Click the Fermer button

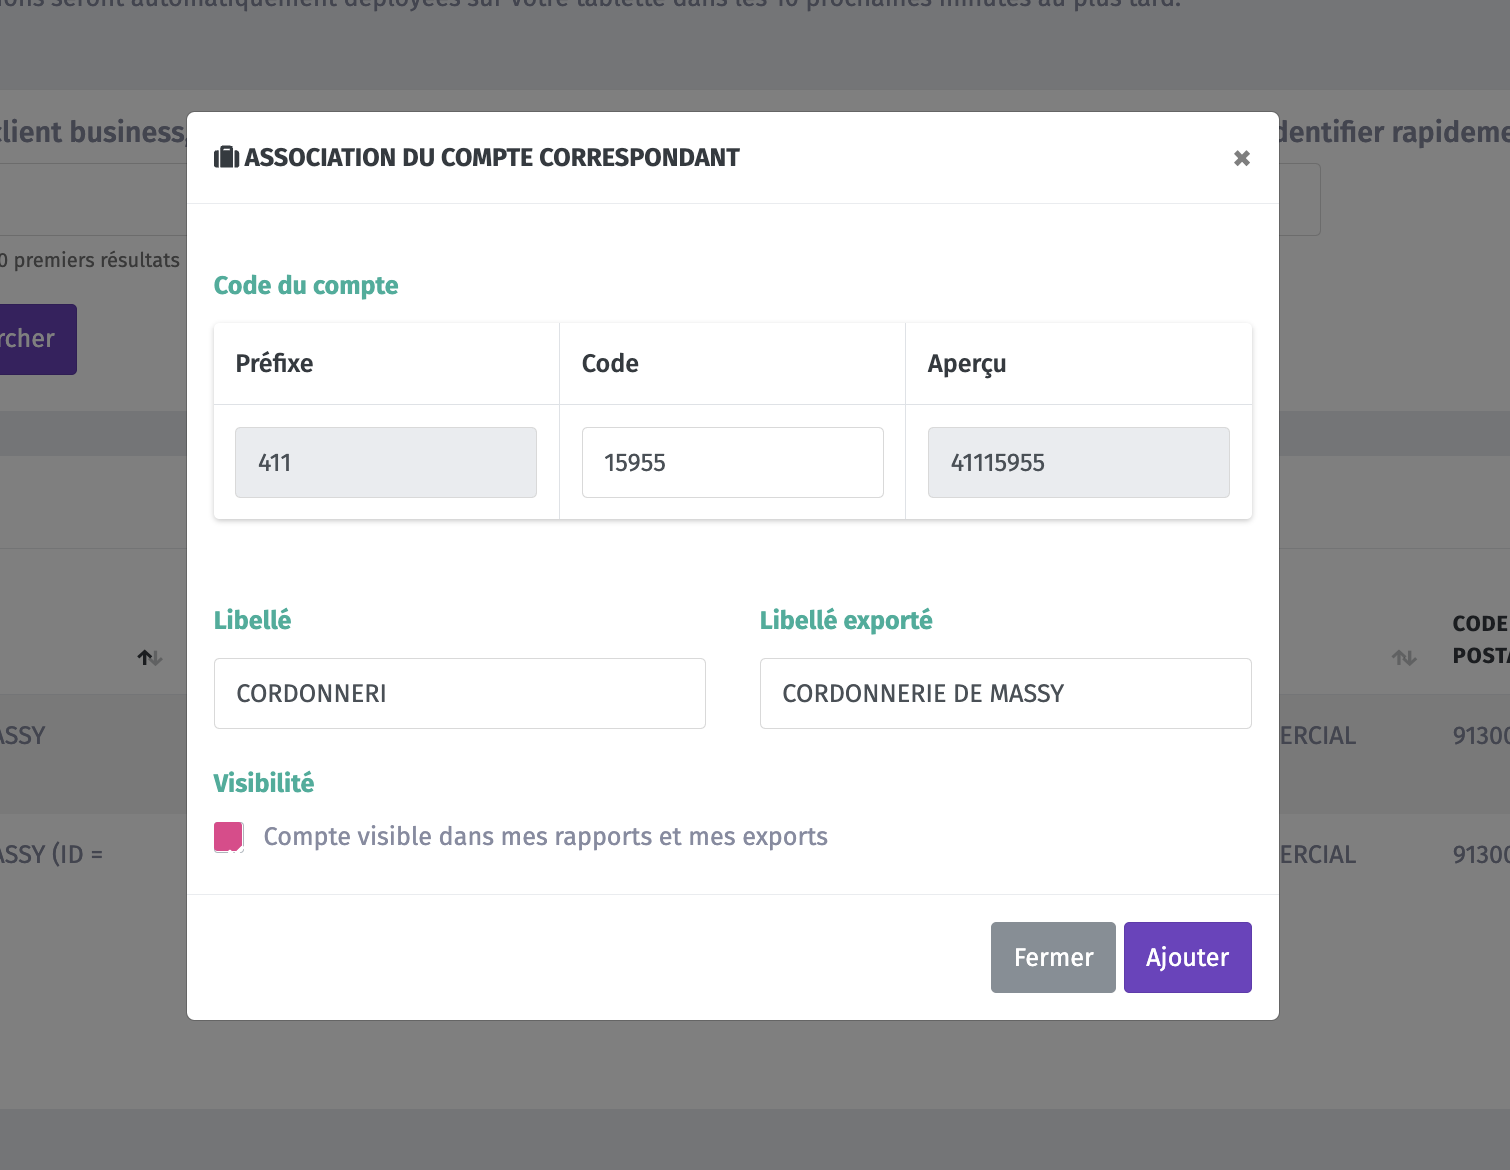[x=1053, y=957]
